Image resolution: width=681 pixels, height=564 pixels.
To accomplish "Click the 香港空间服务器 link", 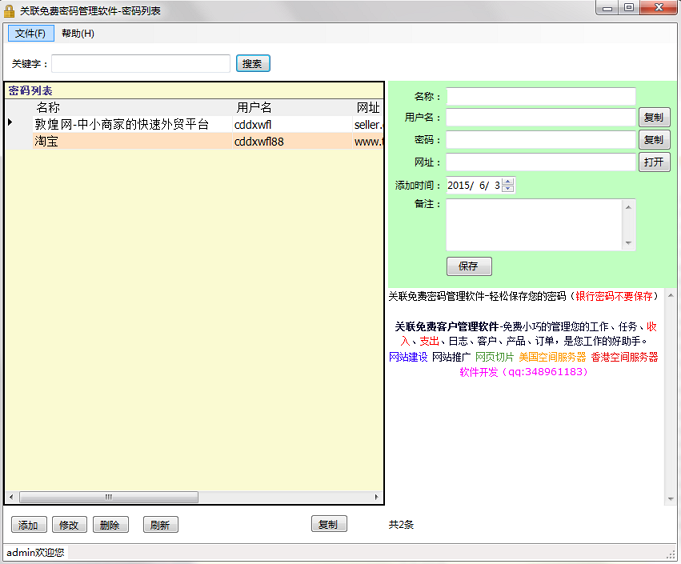I will click(x=624, y=357).
